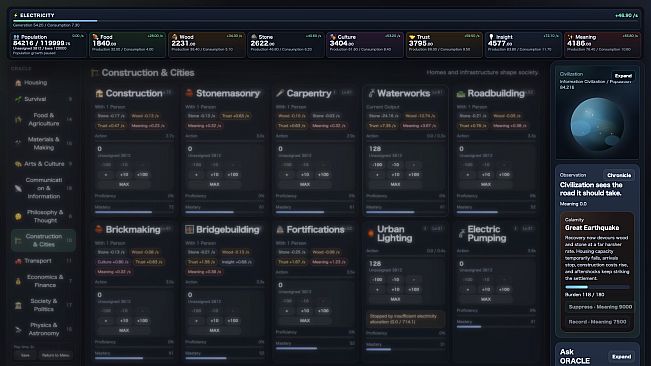Remove 100 workers from Urban Lighting
The height and width of the screenshot is (366, 651).
(377, 280)
